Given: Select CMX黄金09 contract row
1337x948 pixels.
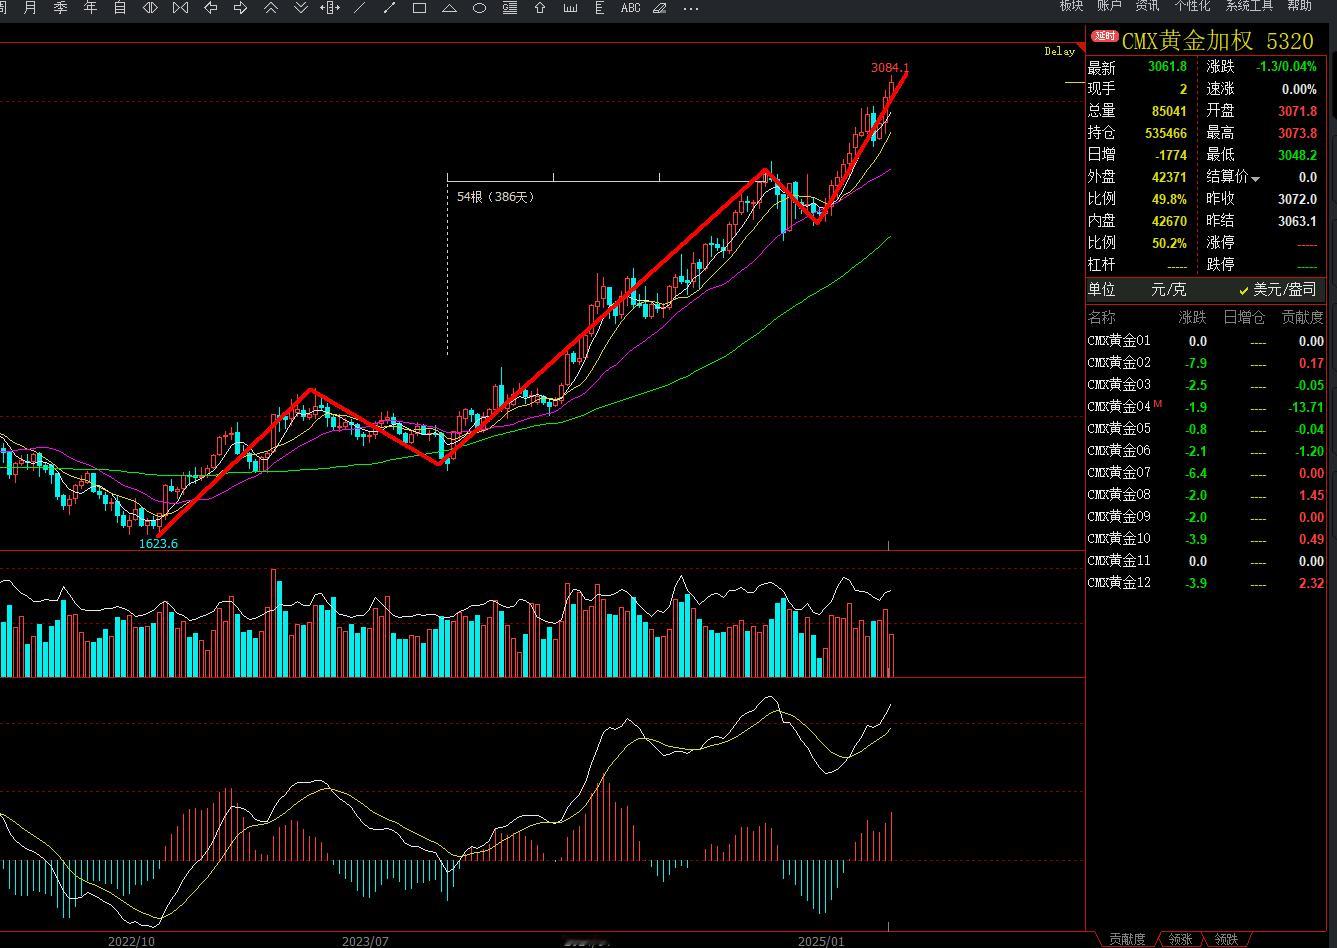Looking at the screenshot, I should [x=1206, y=517].
